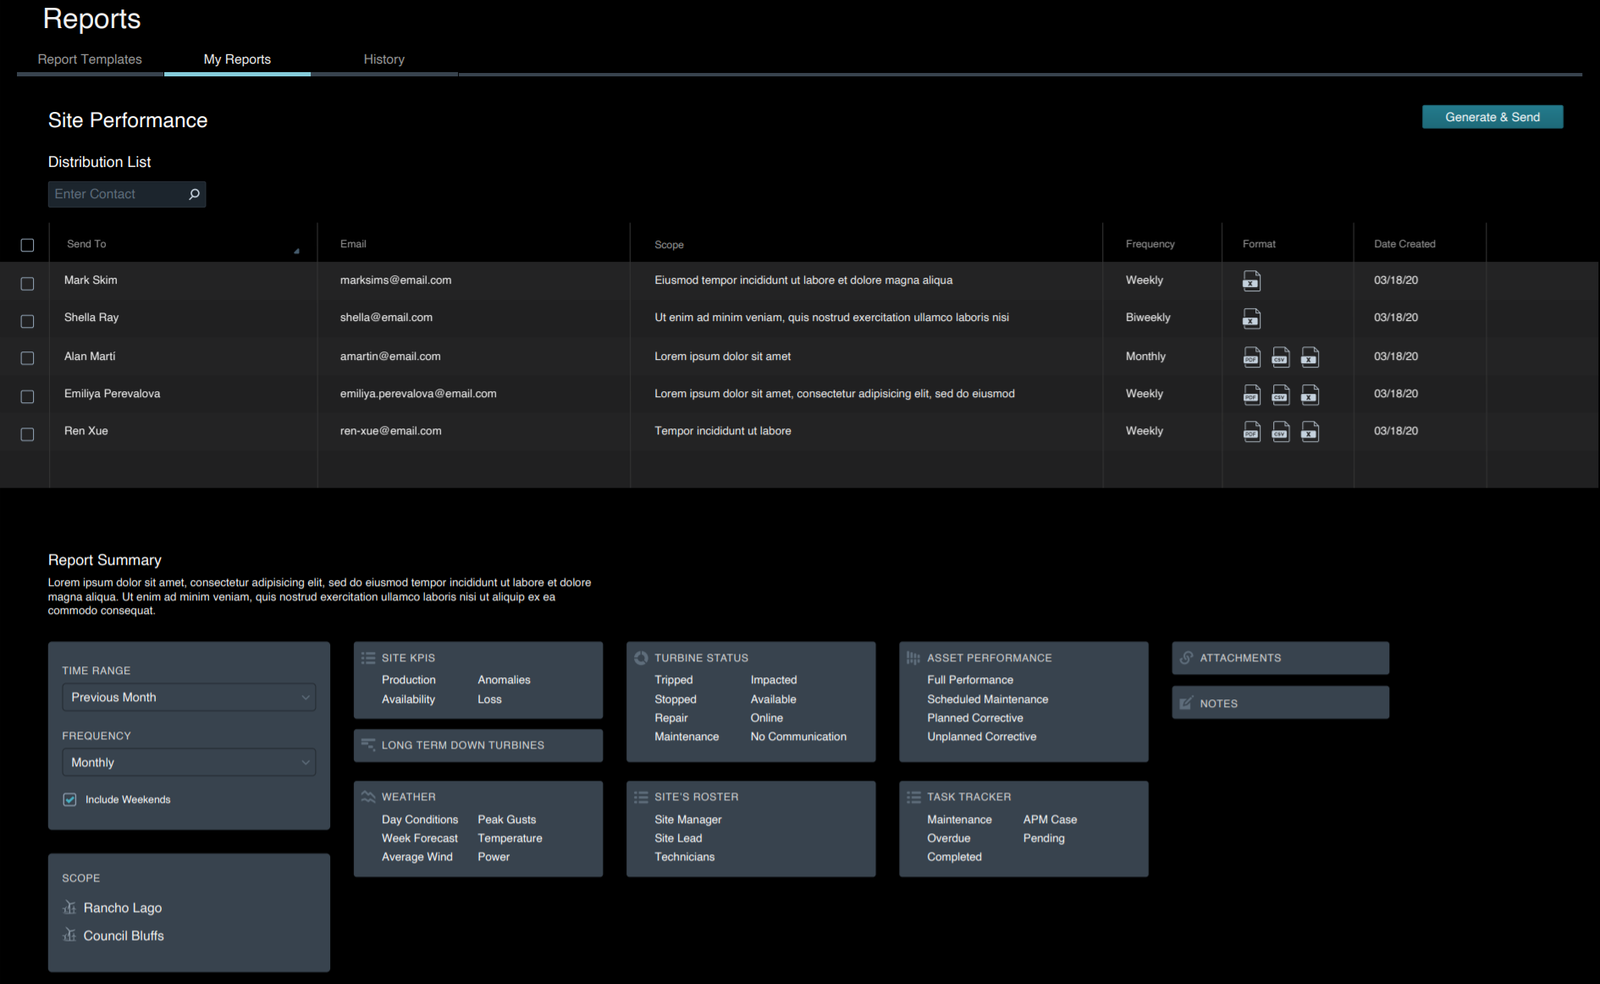The height and width of the screenshot is (984, 1600).
Task: Click the Task Tracker list icon
Action: click(913, 797)
